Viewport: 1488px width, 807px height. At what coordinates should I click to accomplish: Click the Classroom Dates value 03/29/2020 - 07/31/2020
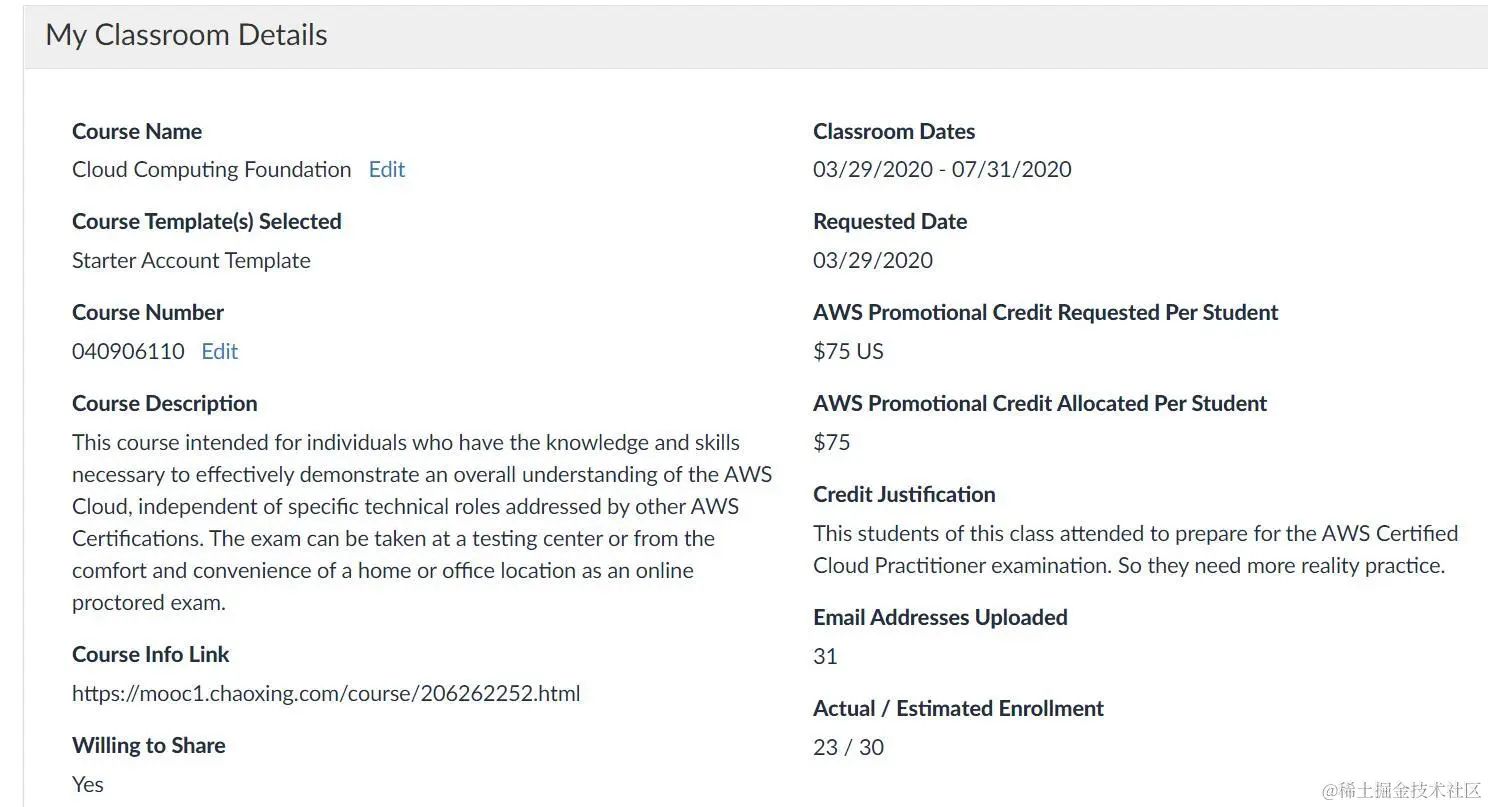coord(941,169)
